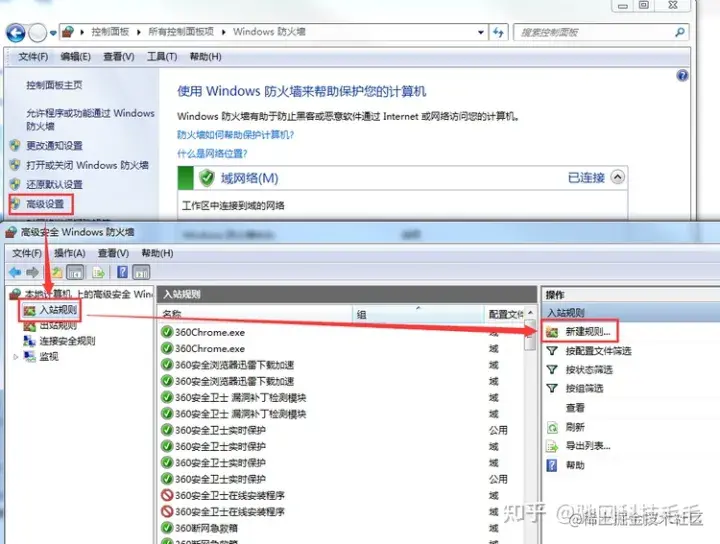
Task: Click Up one level toolbar icon
Action: point(57,273)
